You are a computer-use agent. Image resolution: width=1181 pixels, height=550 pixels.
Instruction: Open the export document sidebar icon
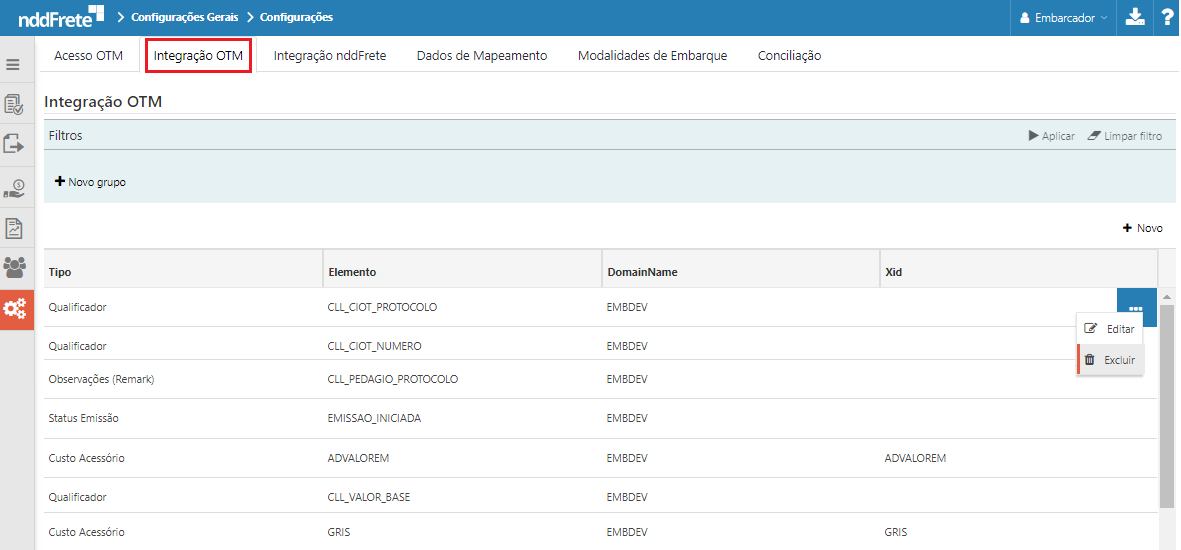14,143
